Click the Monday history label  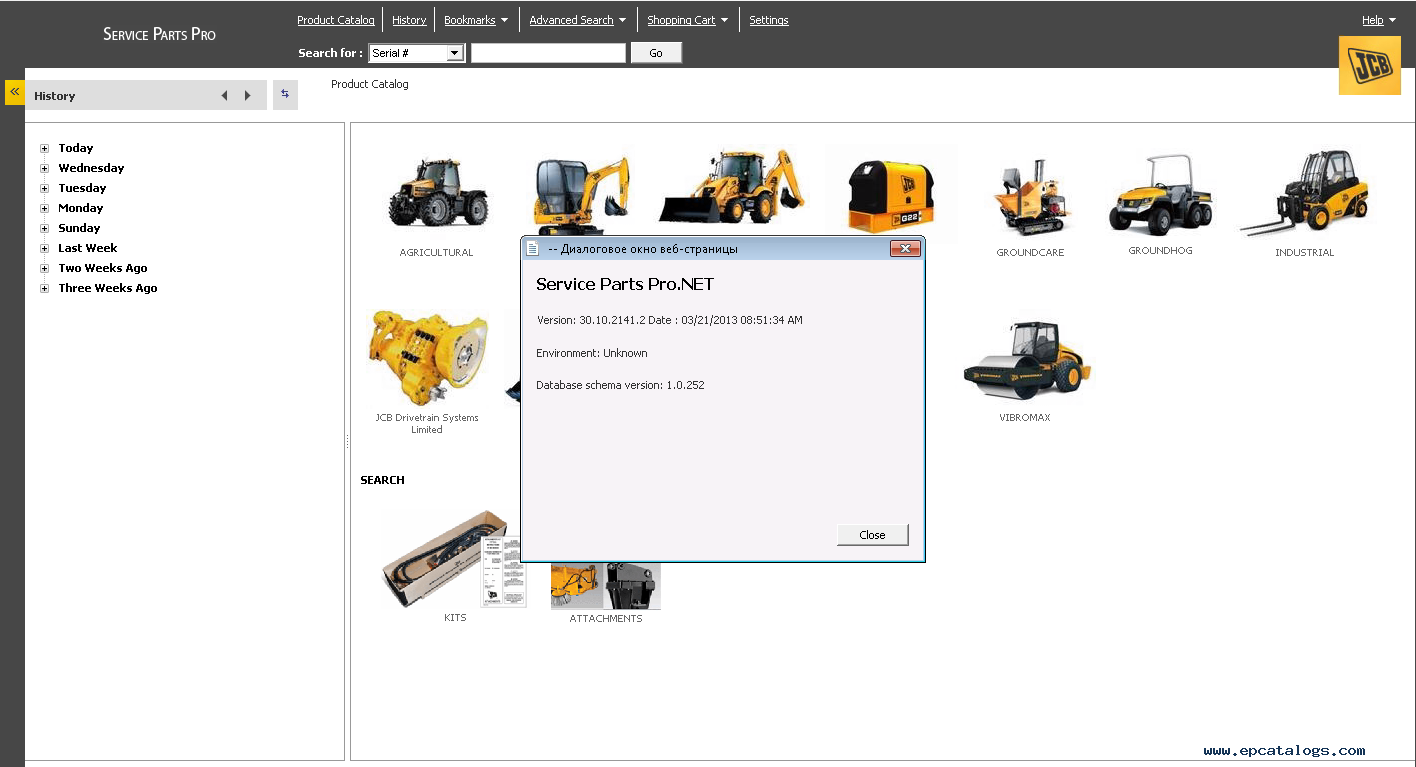[x=81, y=208]
